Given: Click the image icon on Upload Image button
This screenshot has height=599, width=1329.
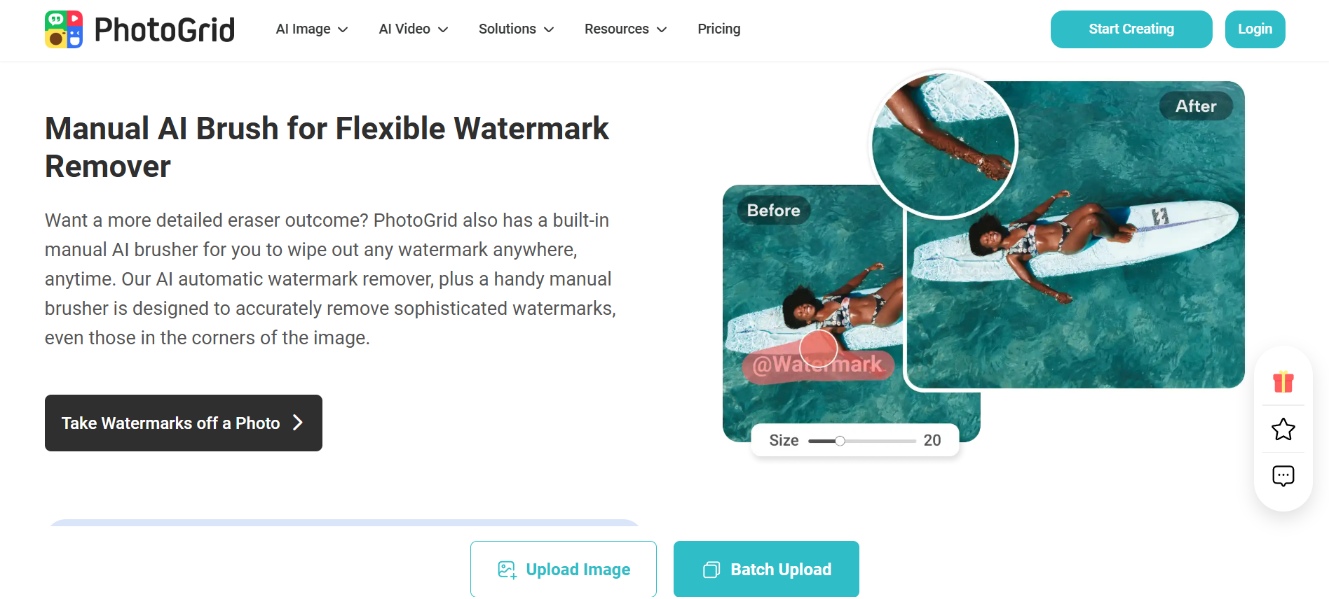Looking at the screenshot, I should coord(507,570).
